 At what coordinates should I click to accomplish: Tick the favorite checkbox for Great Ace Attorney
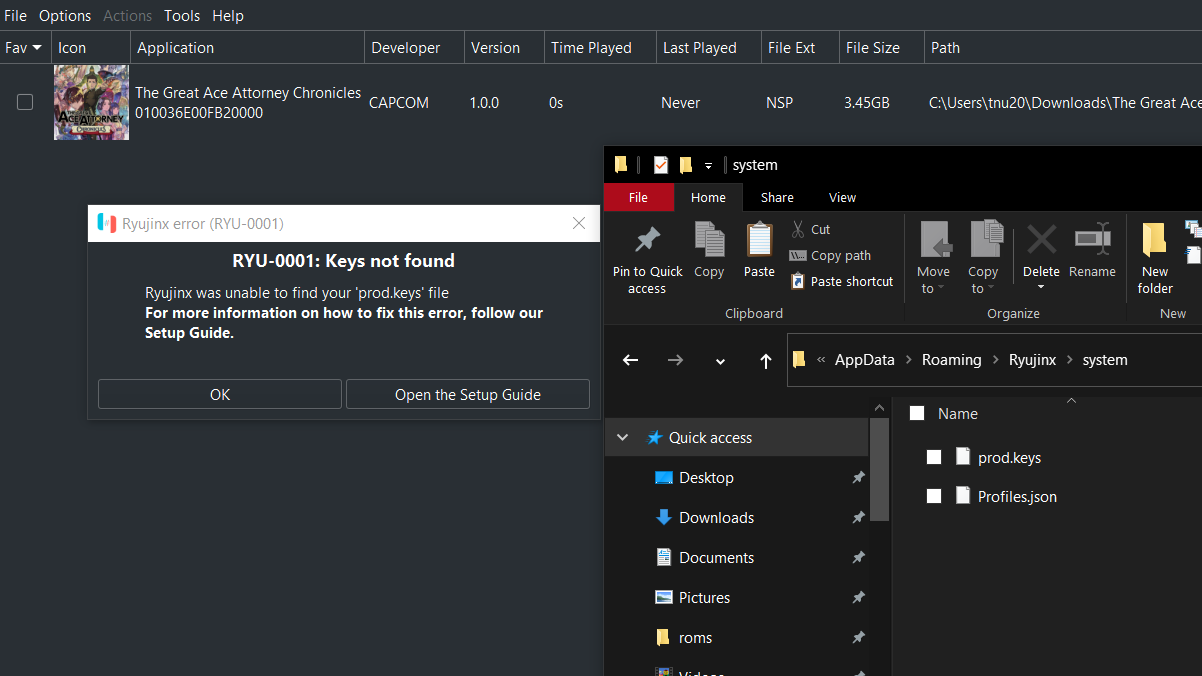point(25,102)
